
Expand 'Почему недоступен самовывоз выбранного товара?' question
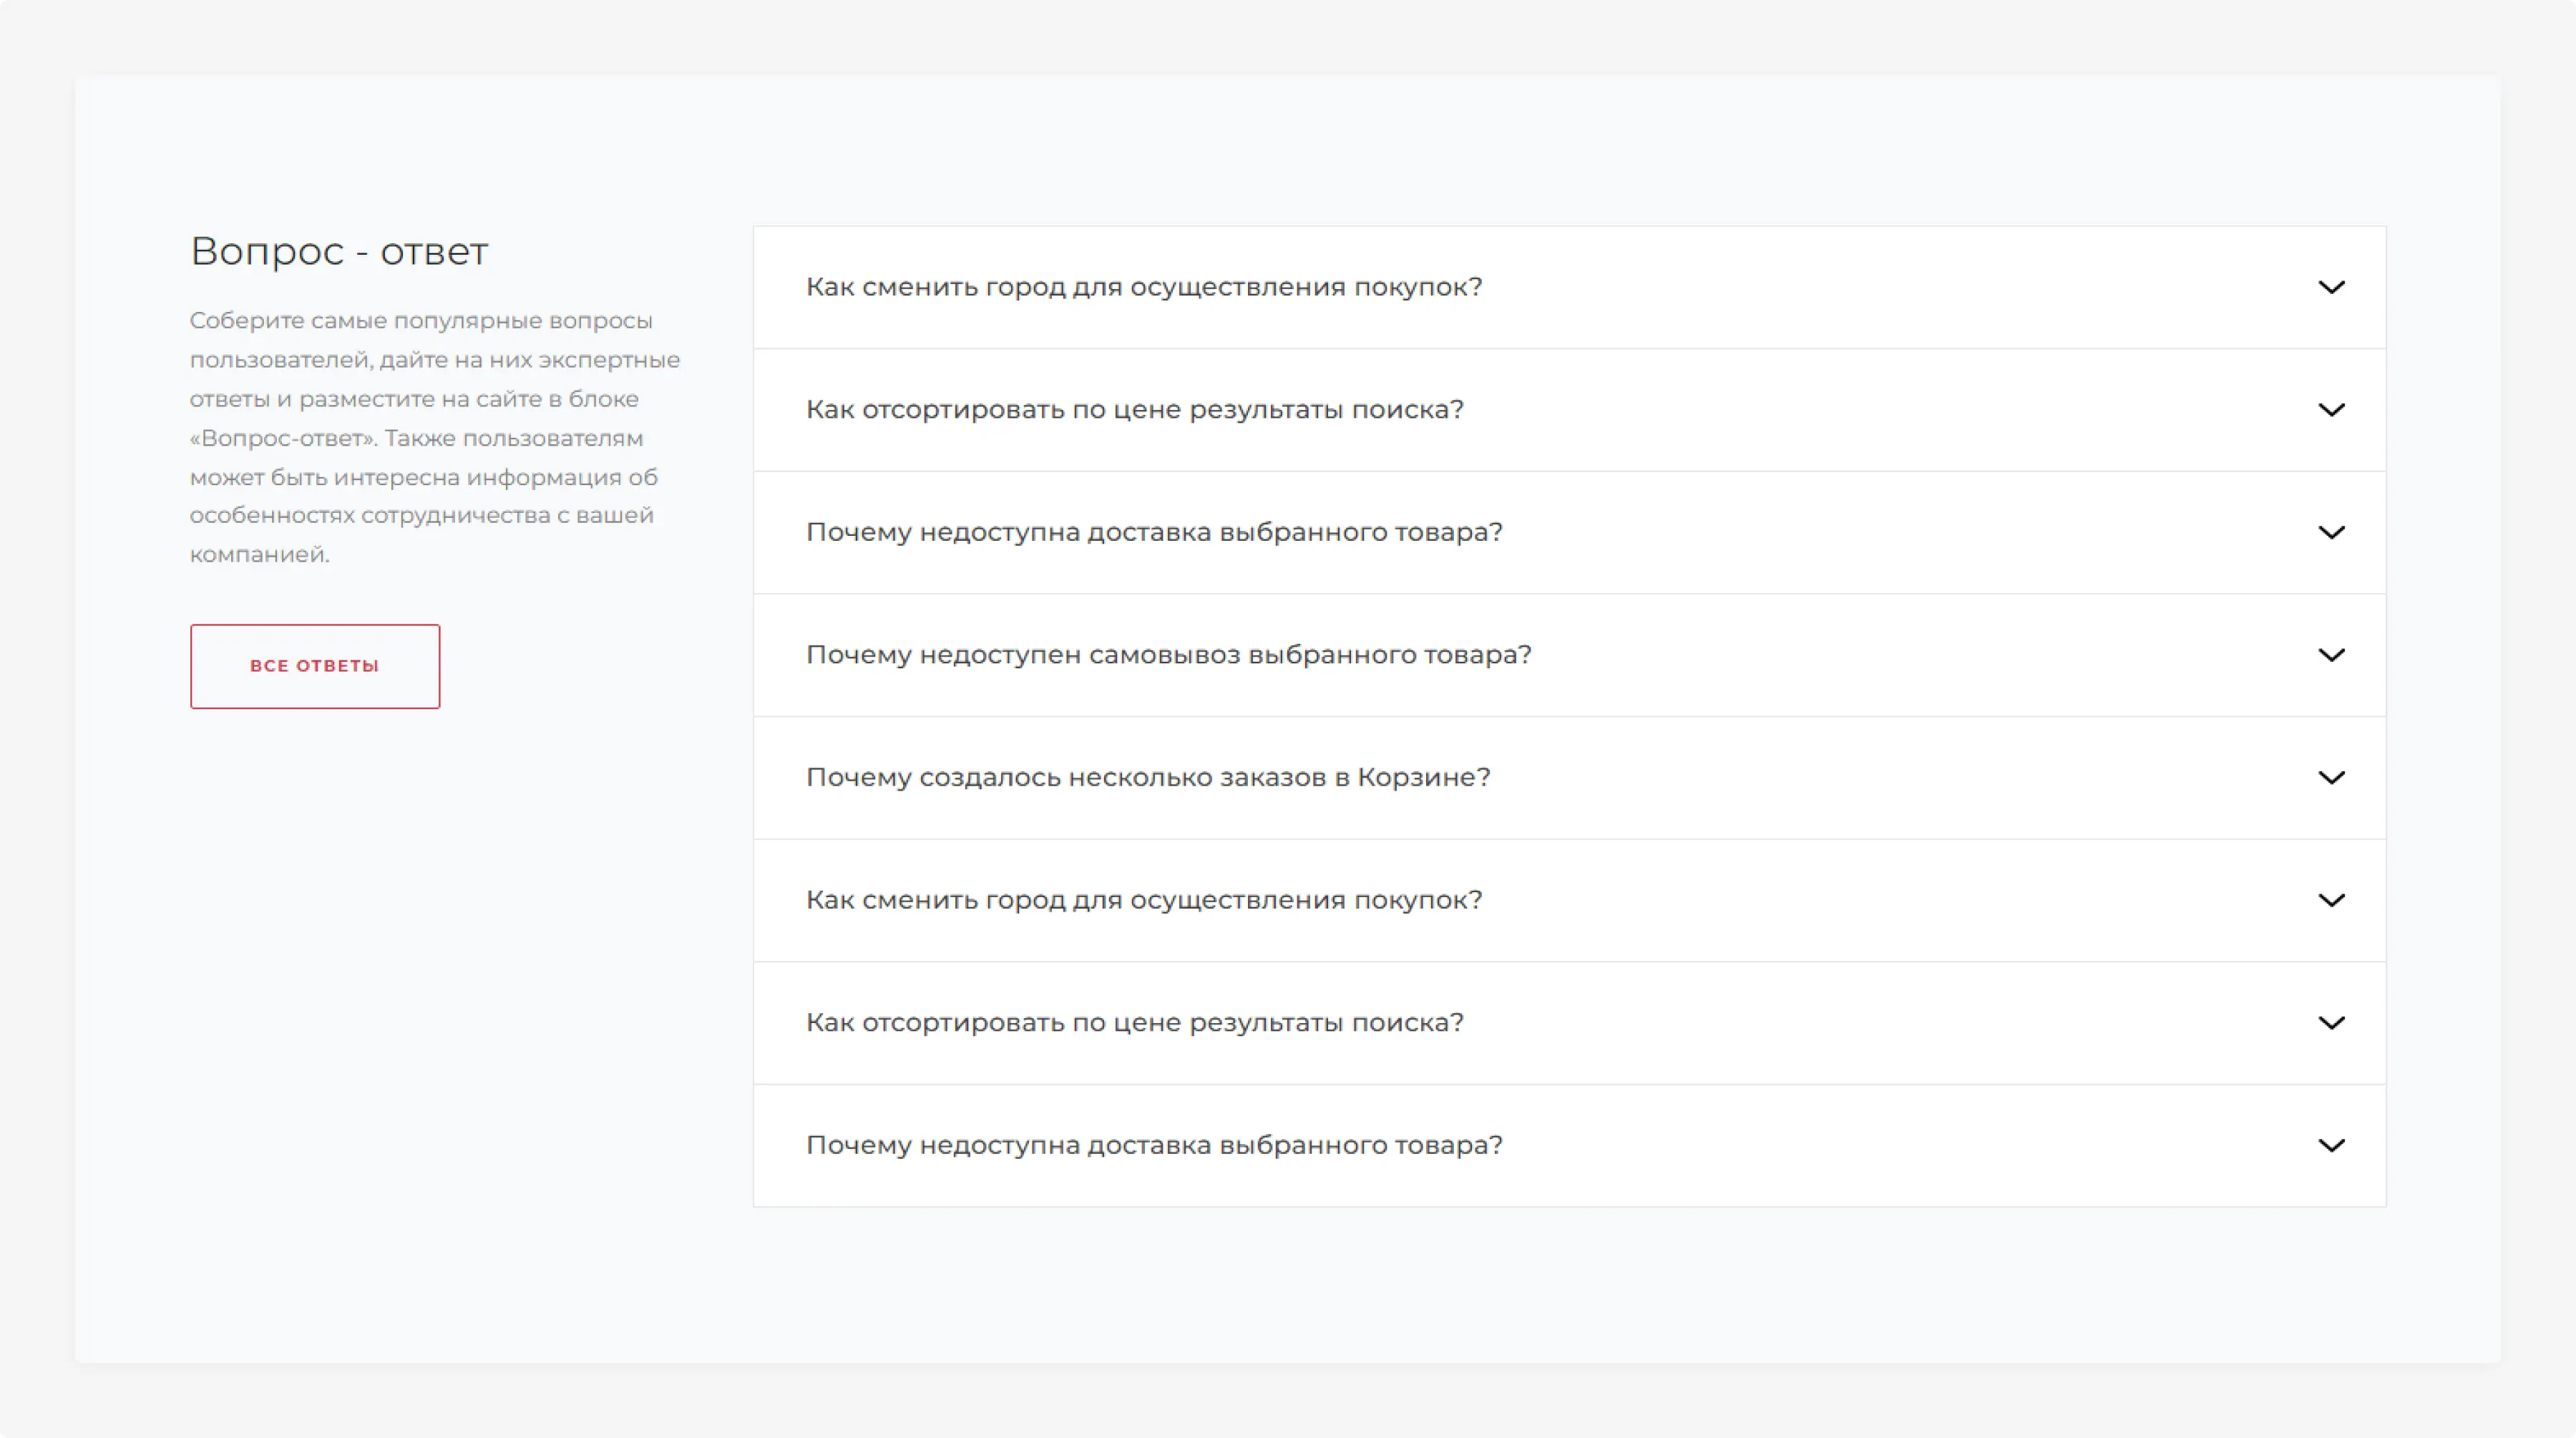coord(1168,655)
